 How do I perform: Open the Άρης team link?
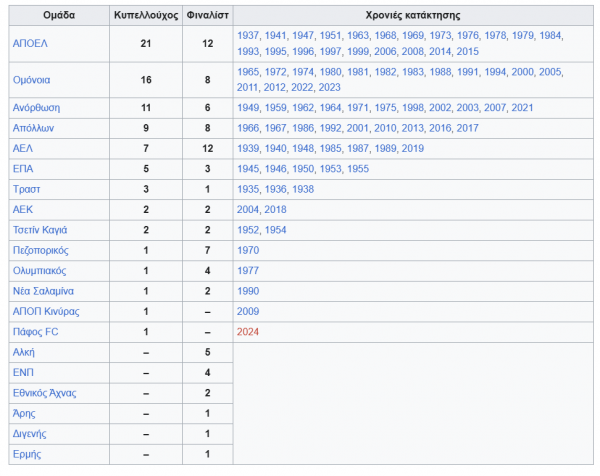point(24,413)
